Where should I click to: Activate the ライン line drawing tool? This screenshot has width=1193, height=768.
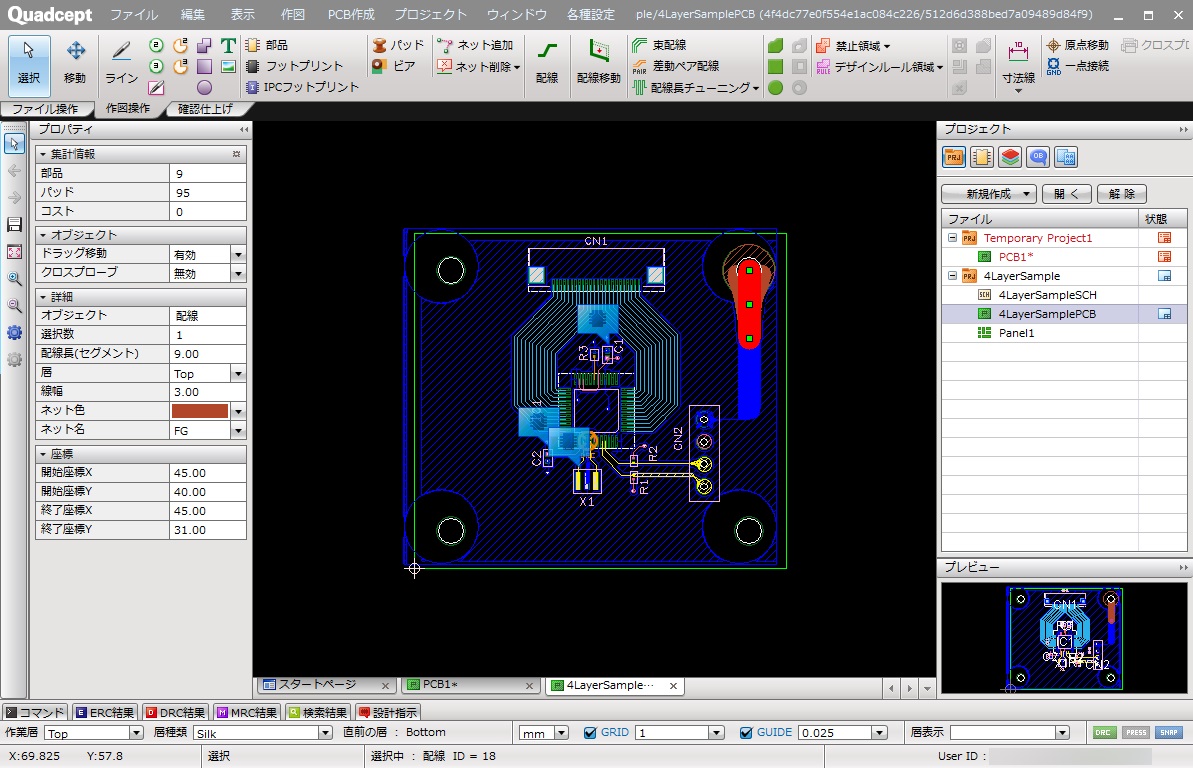pos(121,61)
